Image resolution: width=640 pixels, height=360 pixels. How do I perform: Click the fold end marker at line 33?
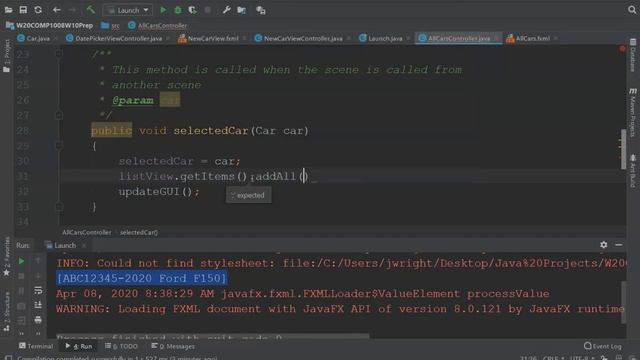click(59, 207)
